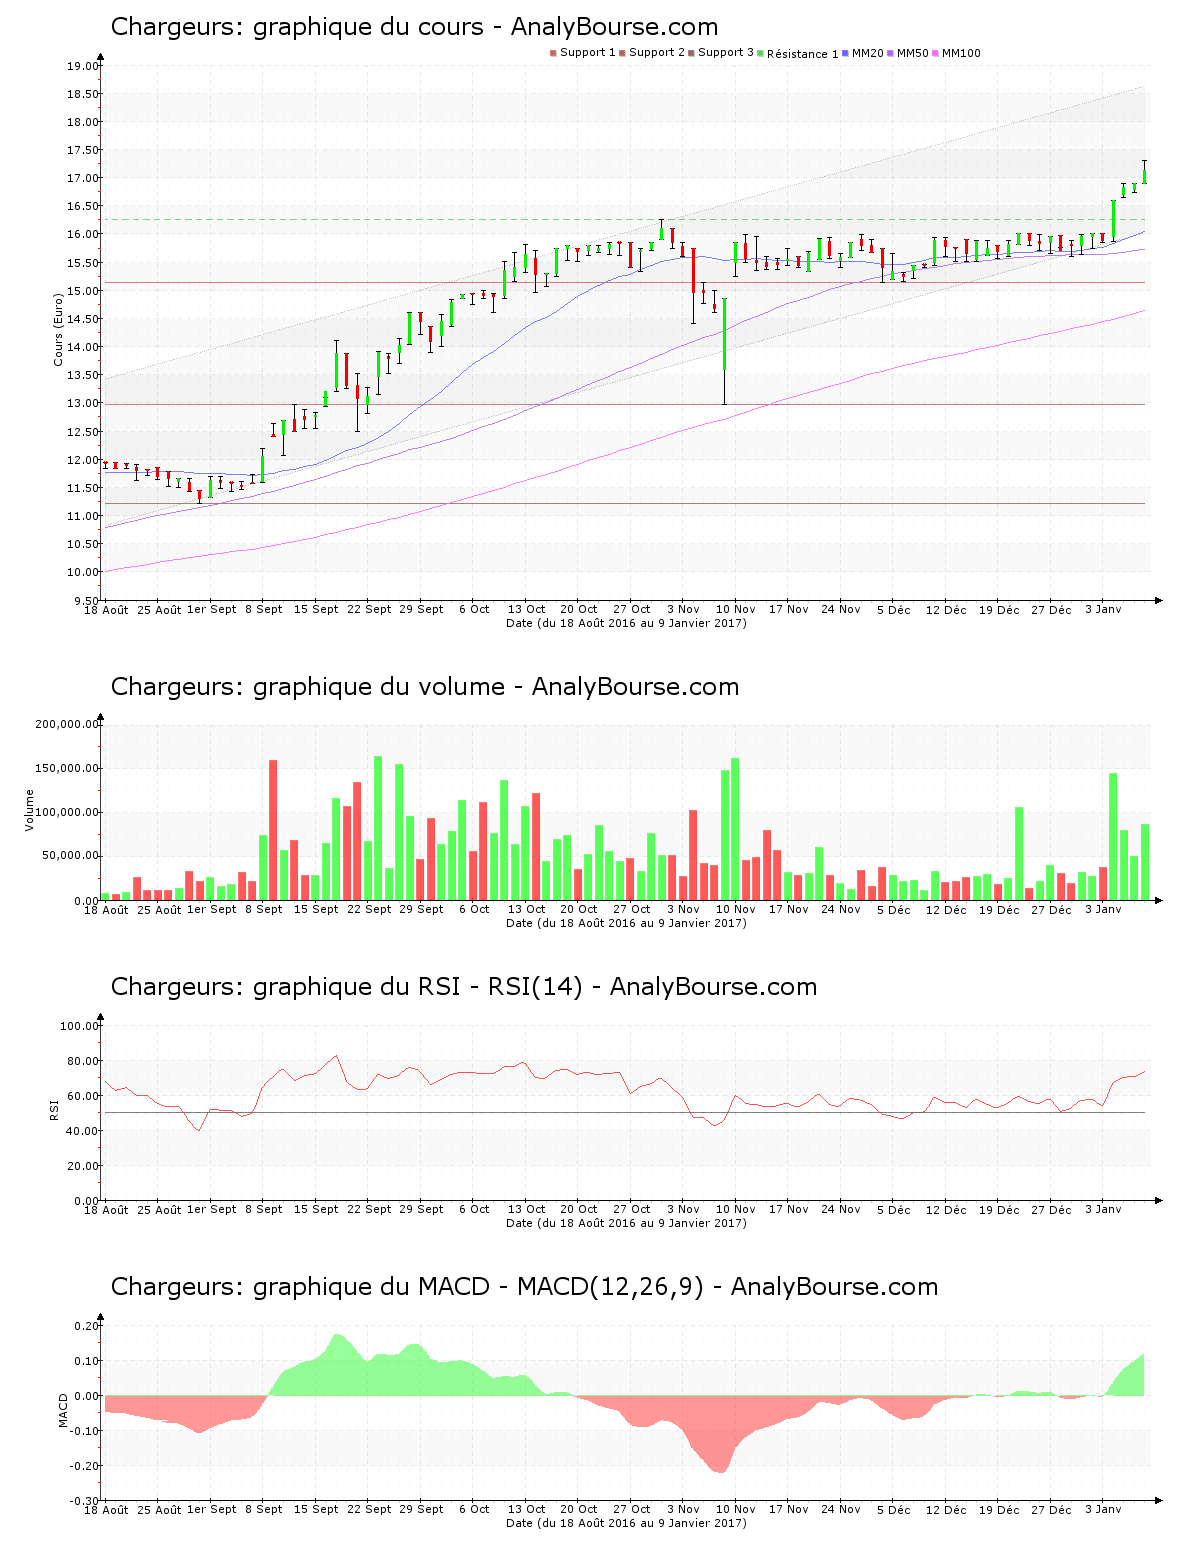Click the MM20 blue legend swatch
Image resolution: width=1200 pixels, height=1550 pixels.
click(x=846, y=53)
